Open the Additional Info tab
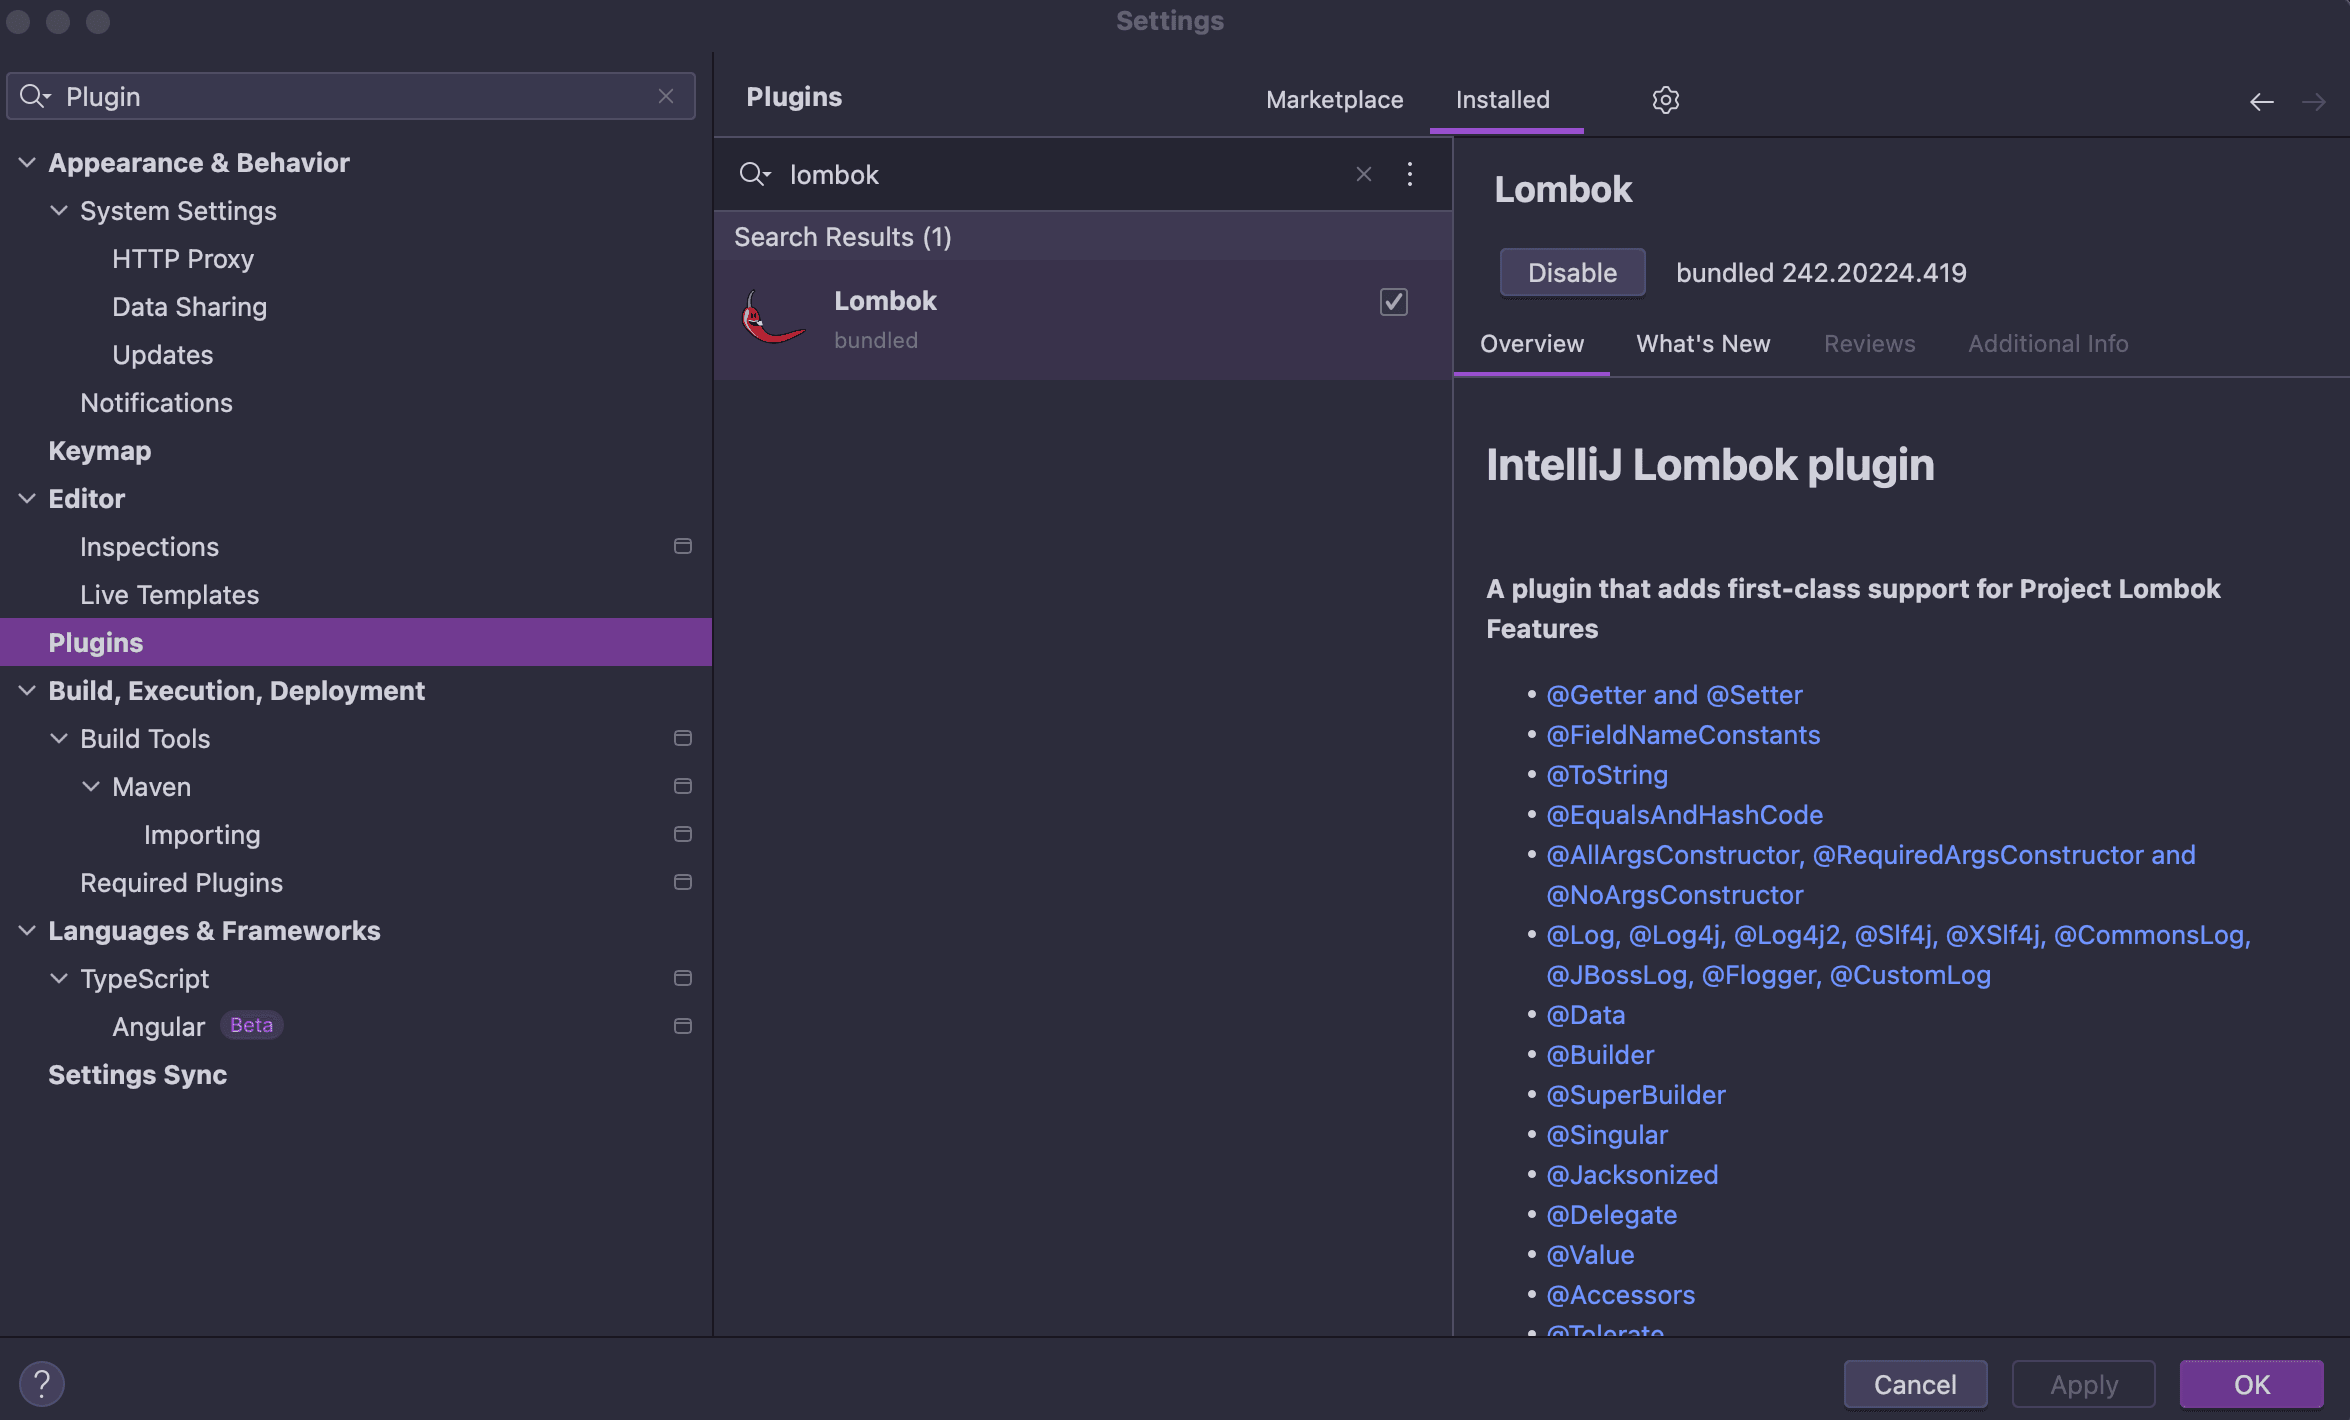This screenshot has height=1420, width=2350. tap(2048, 344)
